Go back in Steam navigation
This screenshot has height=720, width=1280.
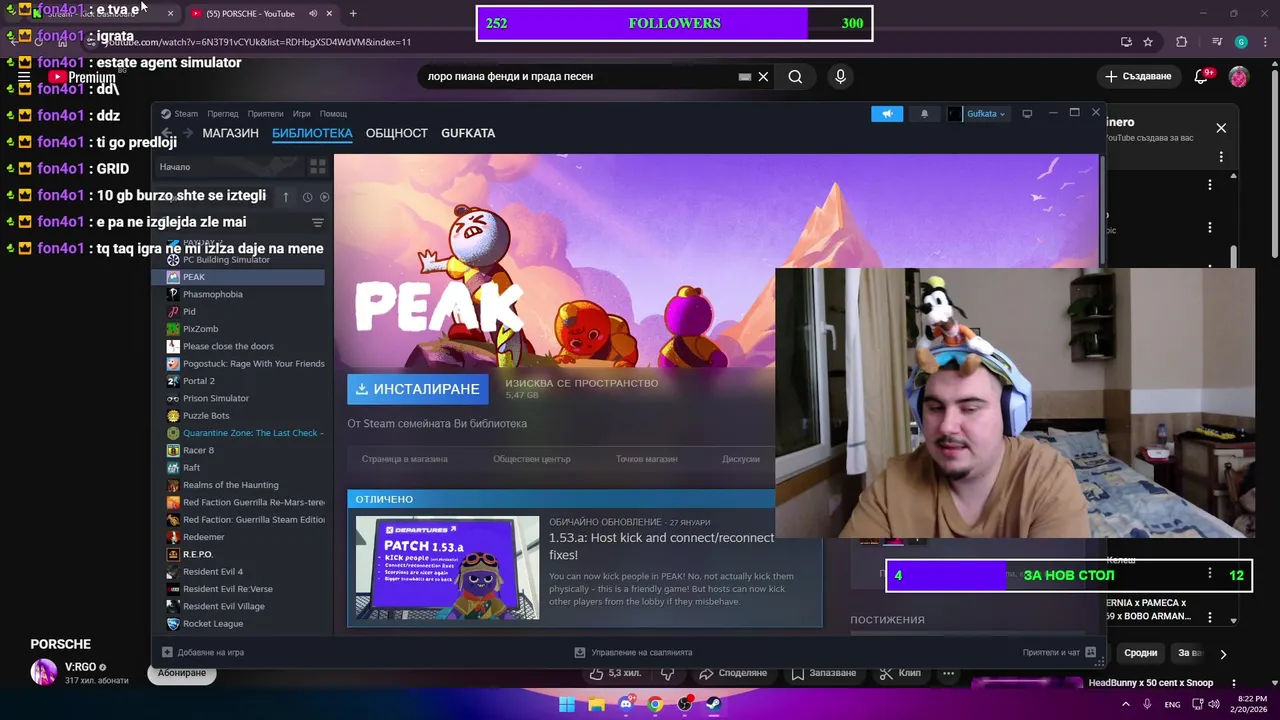tap(167, 133)
